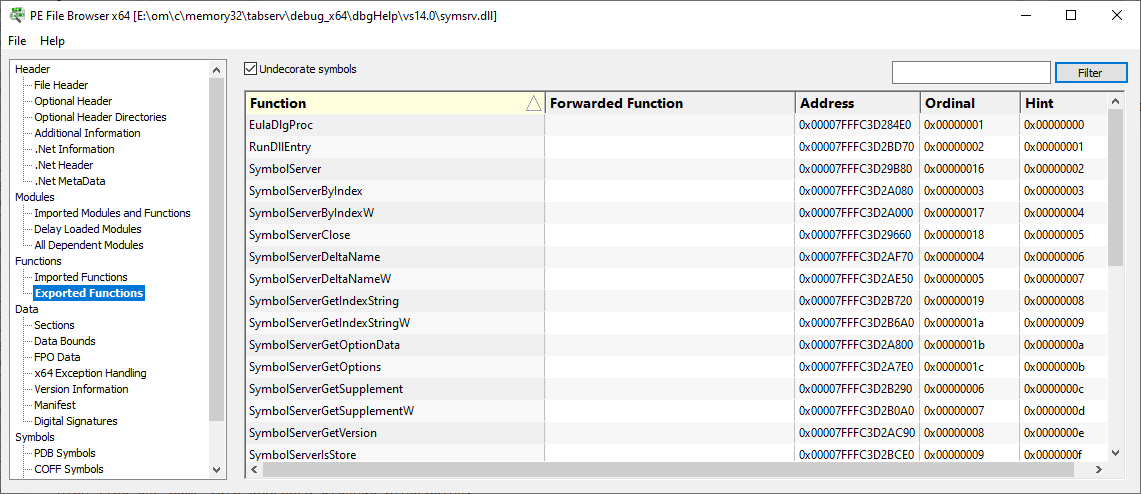Select File Header in the tree
This screenshot has height=494, width=1141.
61,85
